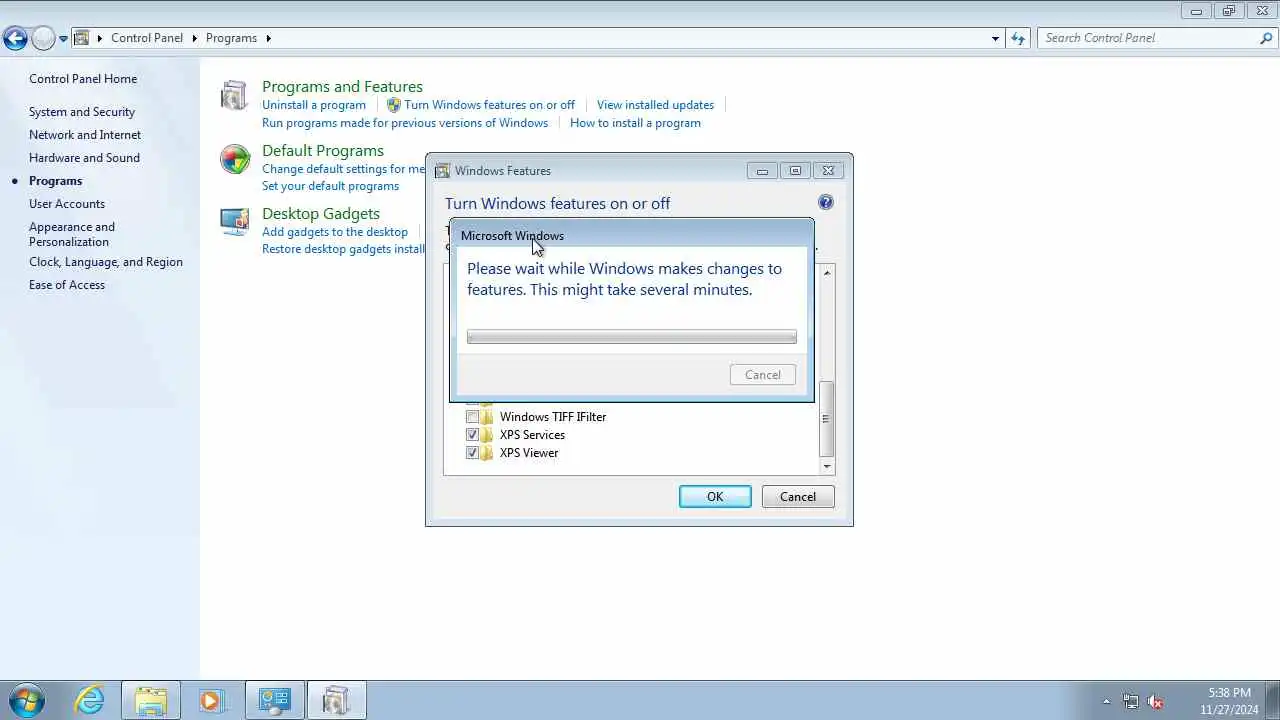Viewport: 1280px width, 720px height.
Task: Open Network and Internet category
Action: [85, 135]
